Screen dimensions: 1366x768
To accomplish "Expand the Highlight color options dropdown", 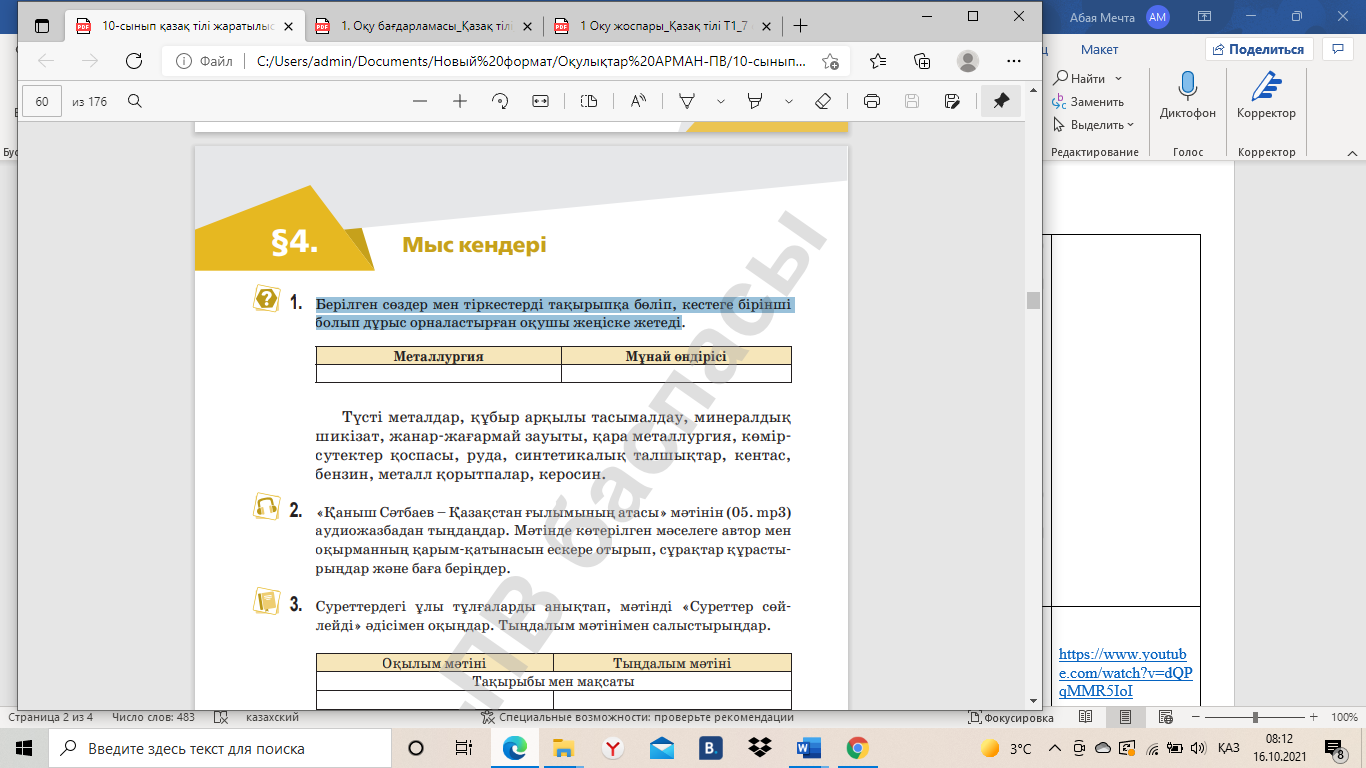I will tap(789, 101).
